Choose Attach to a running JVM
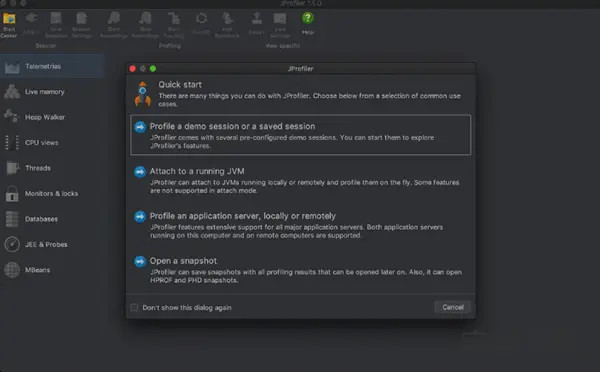Image resolution: width=600 pixels, height=372 pixels. [x=300, y=180]
